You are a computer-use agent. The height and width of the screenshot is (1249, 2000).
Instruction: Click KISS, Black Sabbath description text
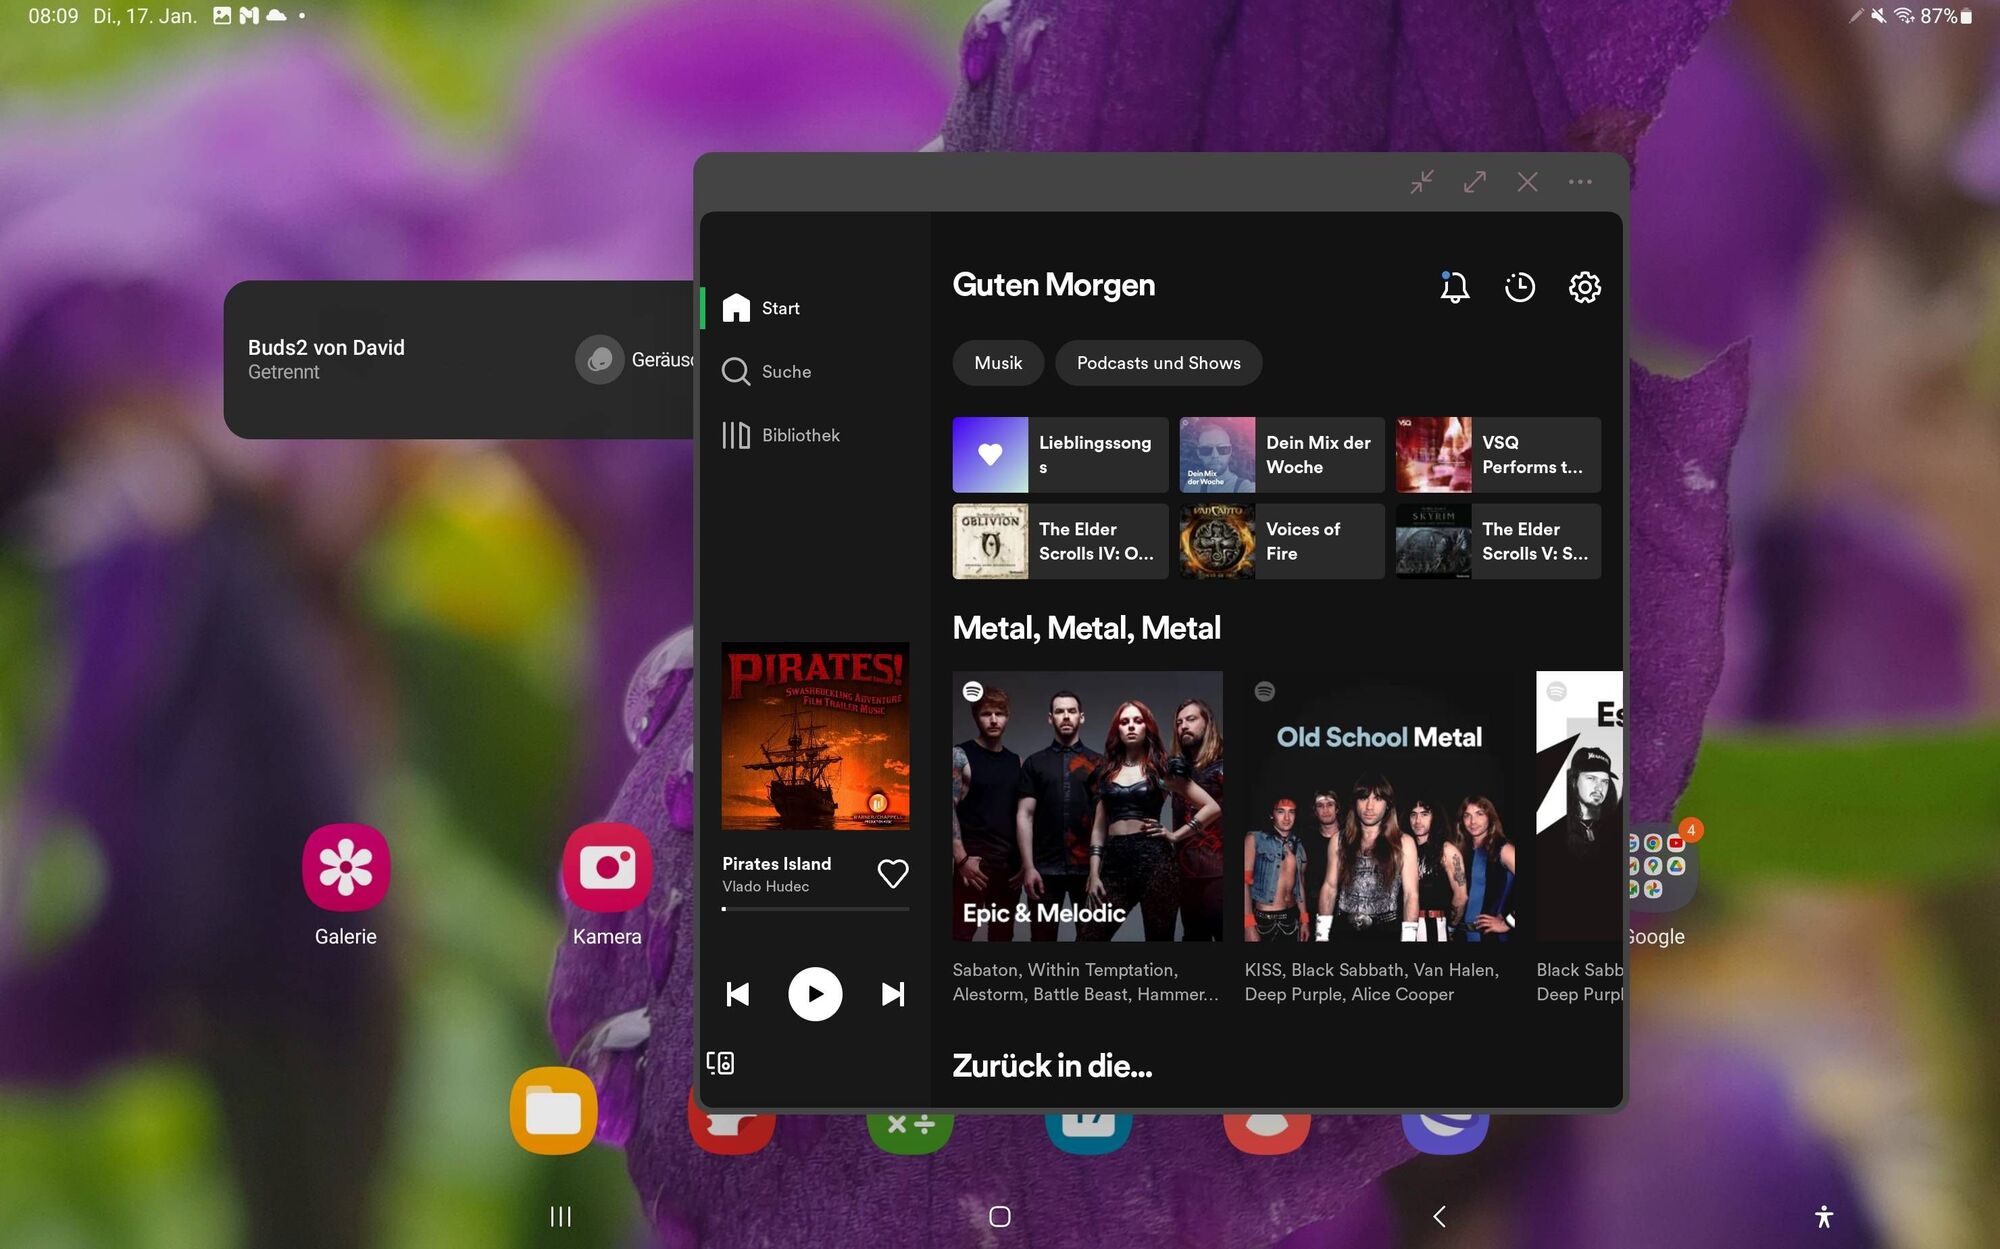click(1371, 982)
